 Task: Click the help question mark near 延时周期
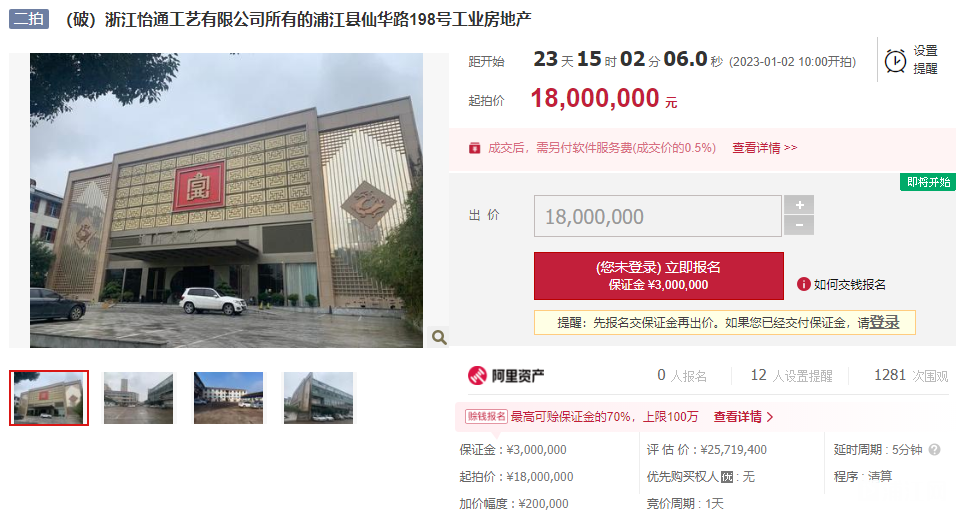click(934, 449)
